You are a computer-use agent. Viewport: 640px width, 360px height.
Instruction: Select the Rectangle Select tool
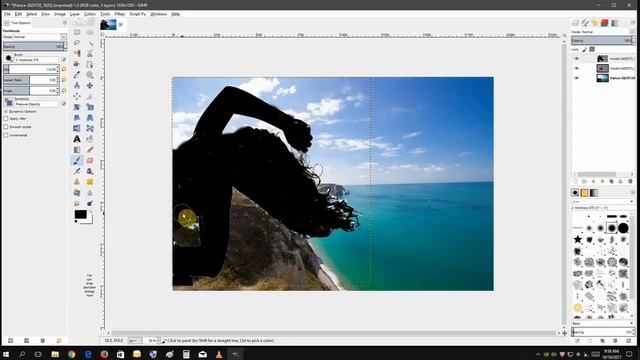click(77, 32)
